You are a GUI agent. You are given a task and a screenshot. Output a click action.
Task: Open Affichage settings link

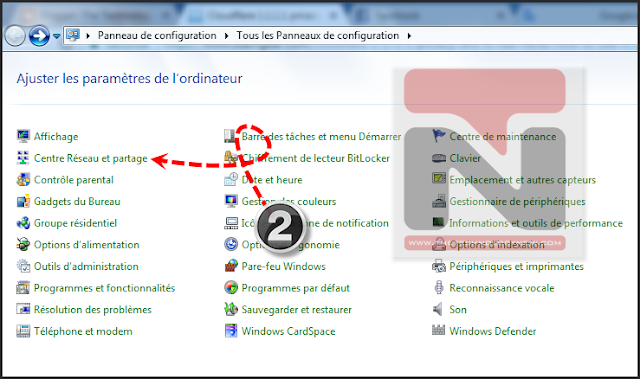pyautogui.click(x=56, y=136)
